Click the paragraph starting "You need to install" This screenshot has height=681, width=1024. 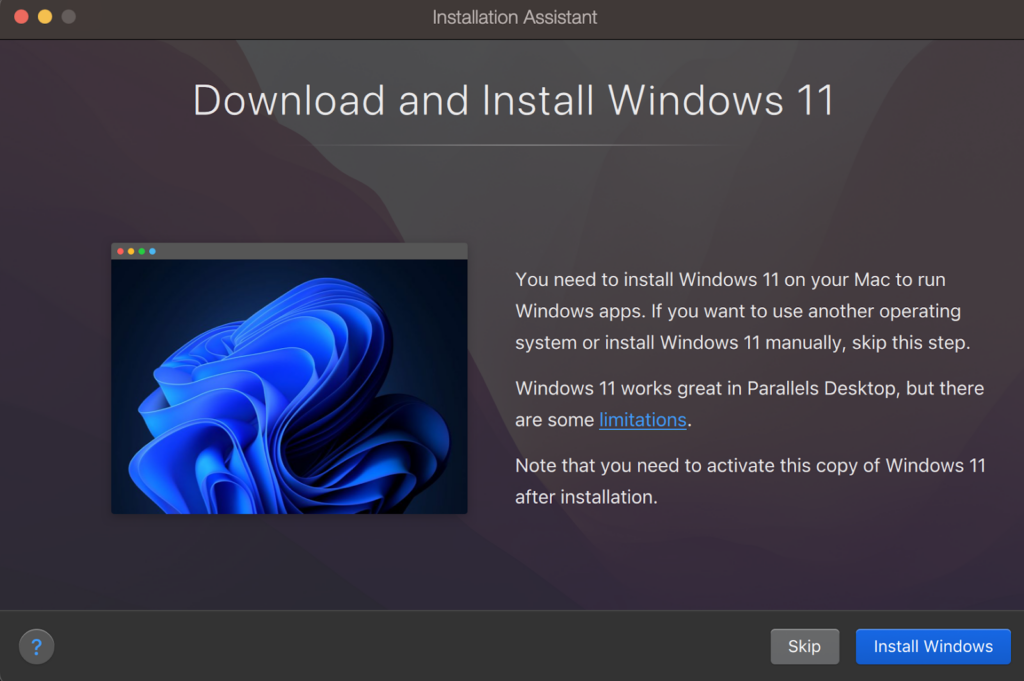(x=743, y=311)
